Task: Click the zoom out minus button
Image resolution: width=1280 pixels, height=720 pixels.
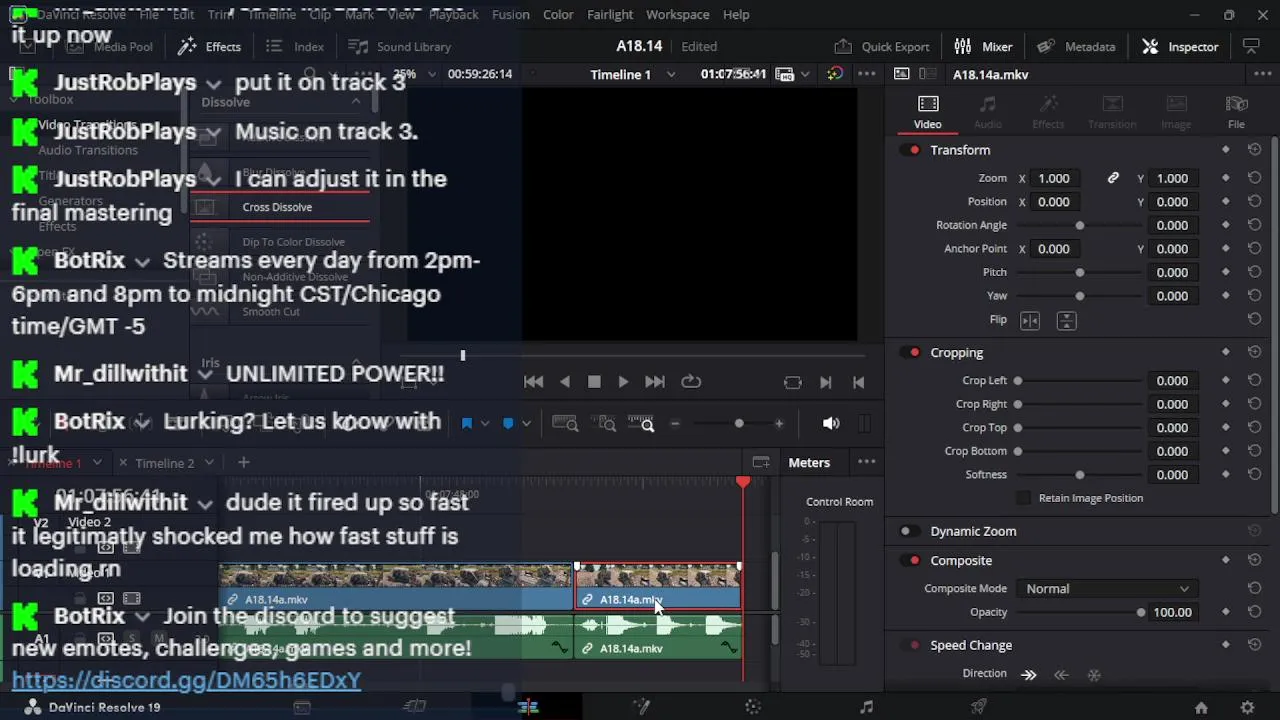Action: tap(675, 424)
